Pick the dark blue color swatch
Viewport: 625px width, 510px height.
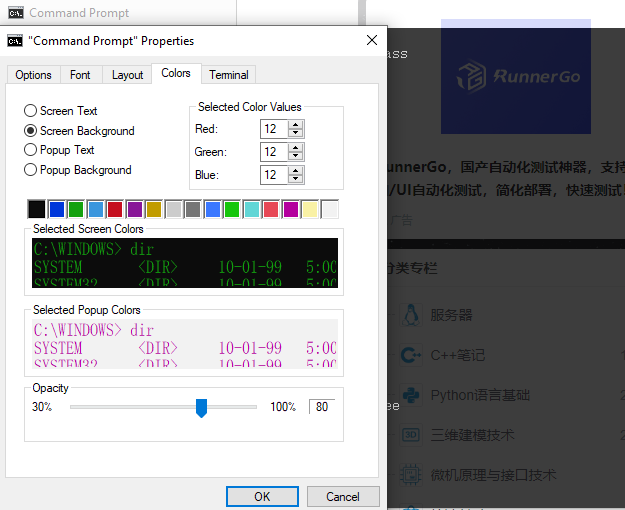point(57,209)
